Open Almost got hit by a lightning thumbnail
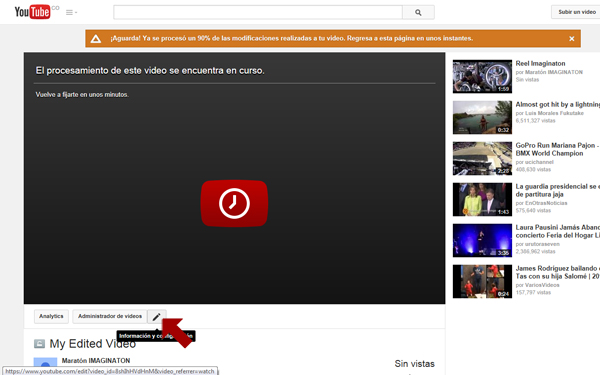 coord(482,117)
